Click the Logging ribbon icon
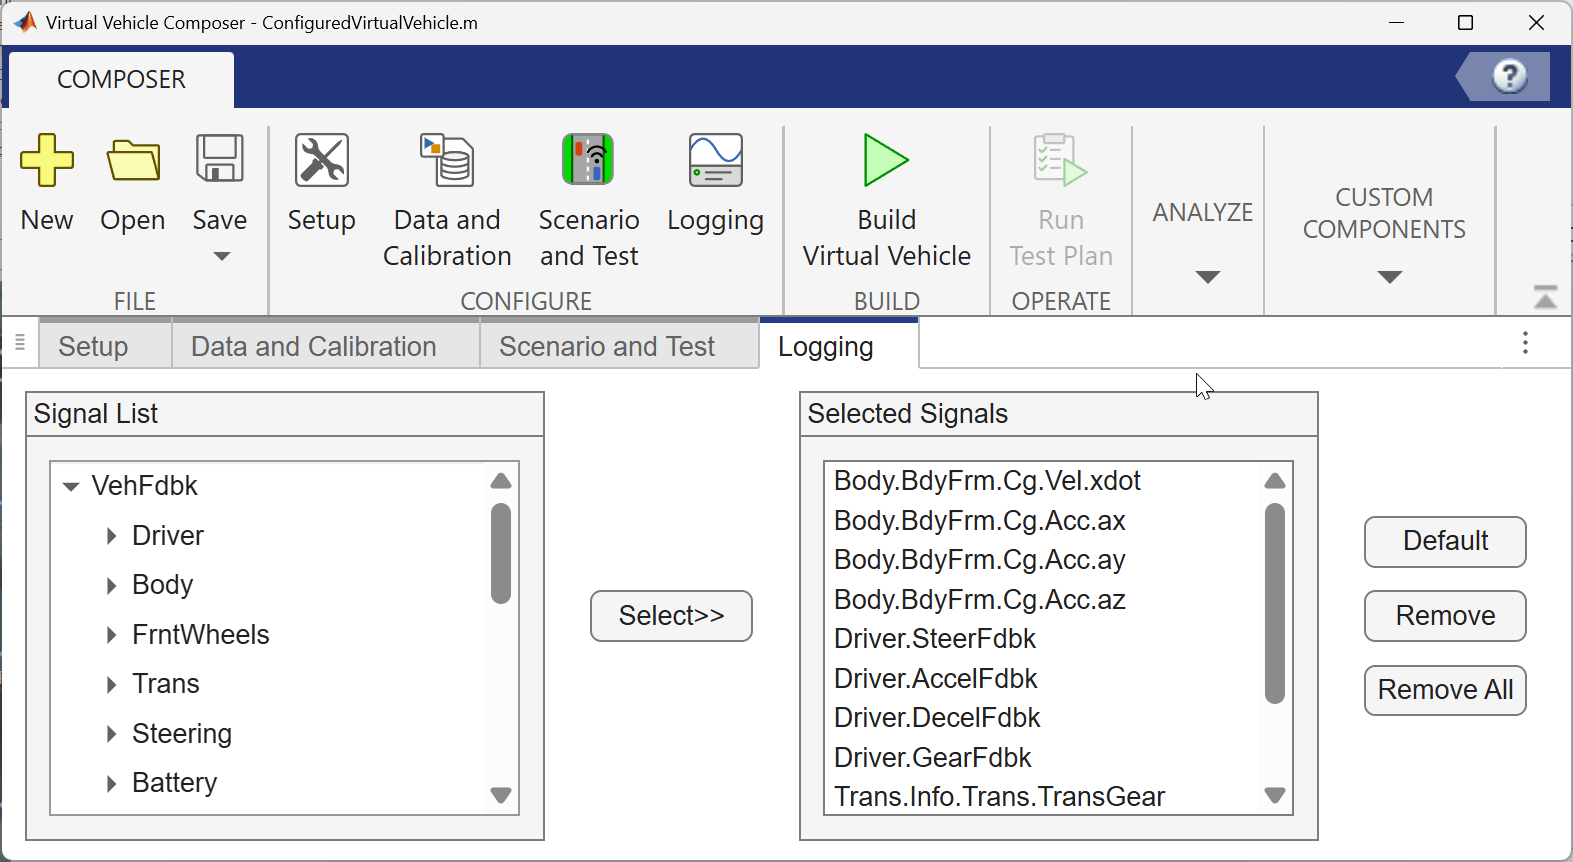The height and width of the screenshot is (862, 1573). click(x=716, y=160)
